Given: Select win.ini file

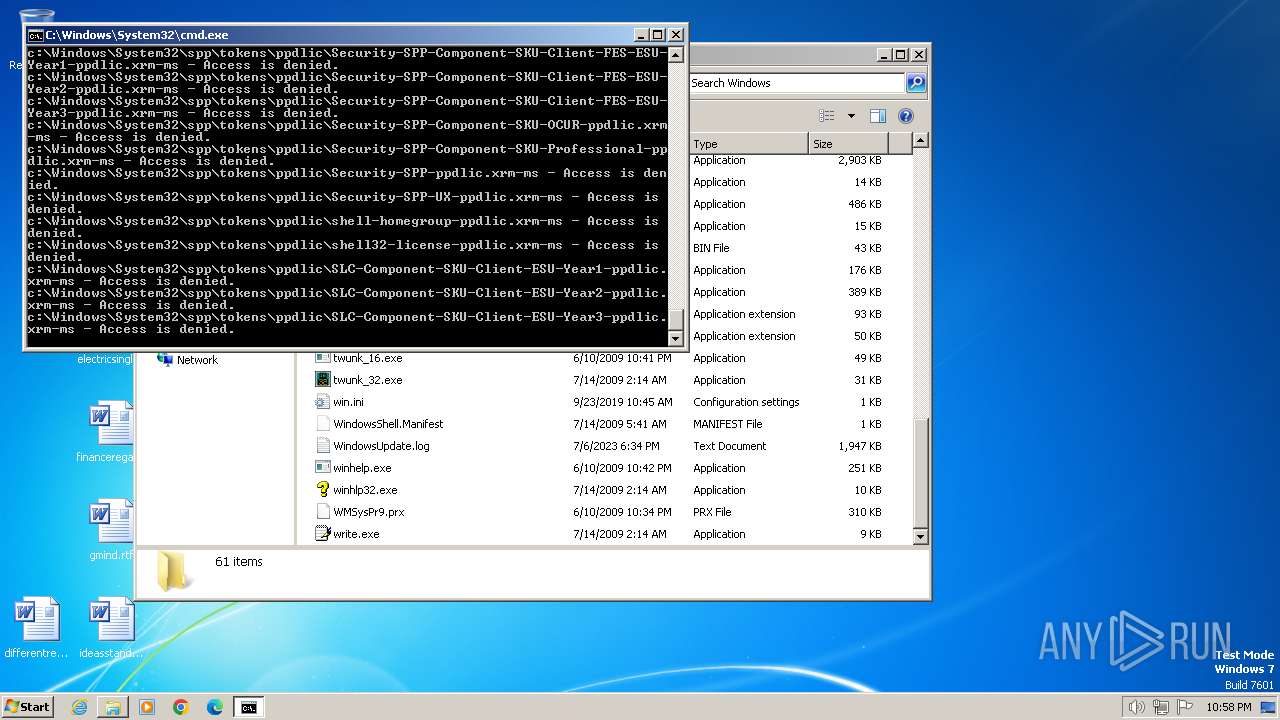Looking at the screenshot, I should (x=348, y=402).
